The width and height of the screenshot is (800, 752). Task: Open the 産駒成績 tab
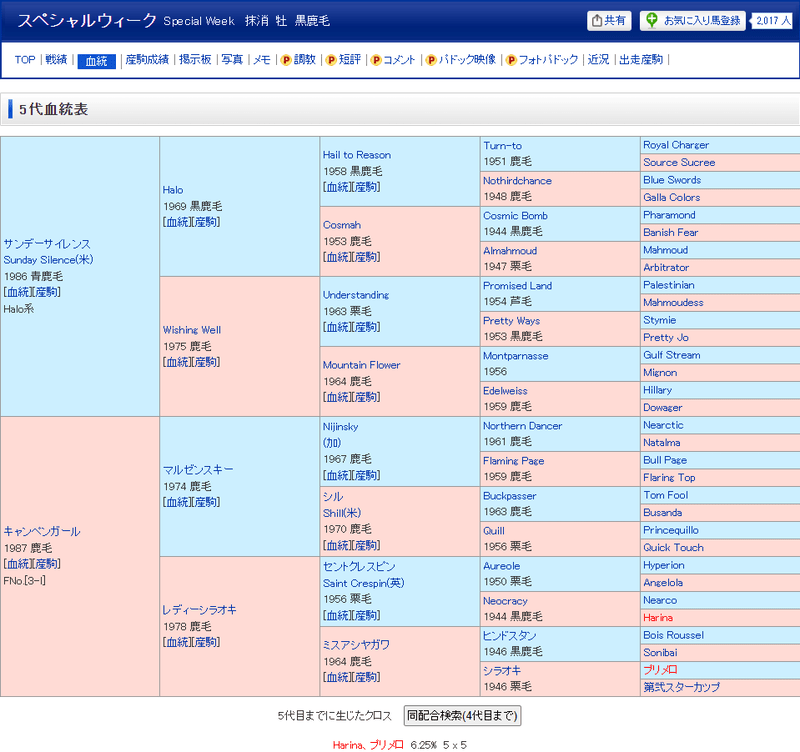pyautogui.click(x=147, y=60)
